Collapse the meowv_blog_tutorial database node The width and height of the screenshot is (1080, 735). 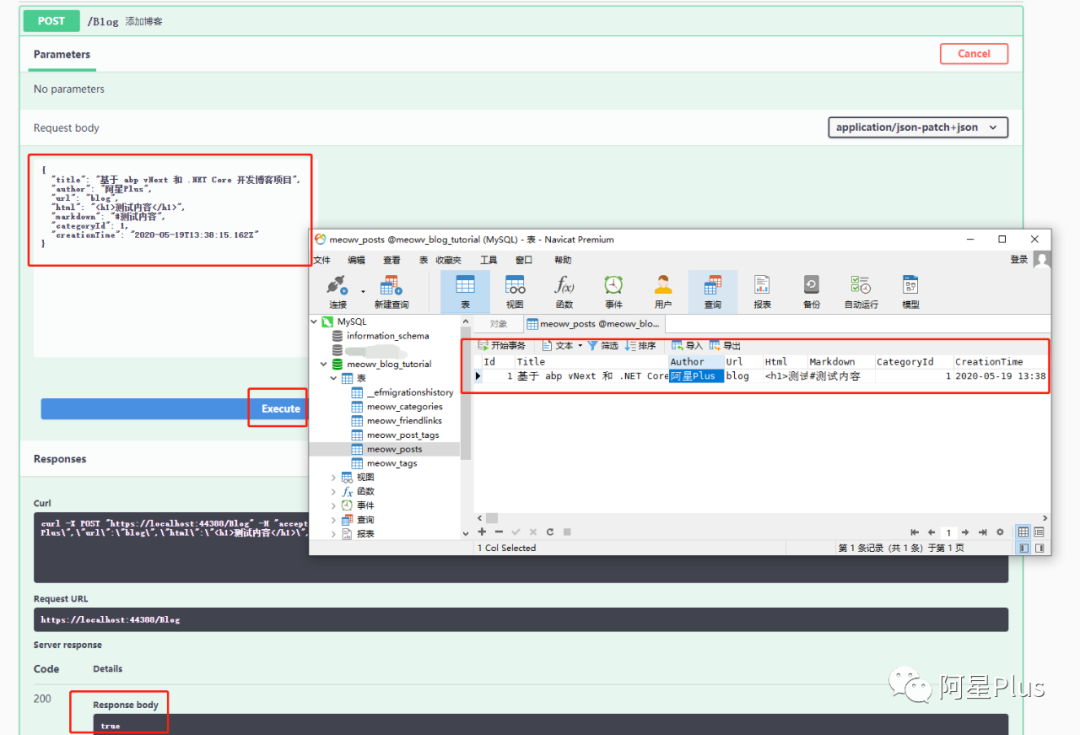[x=324, y=364]
